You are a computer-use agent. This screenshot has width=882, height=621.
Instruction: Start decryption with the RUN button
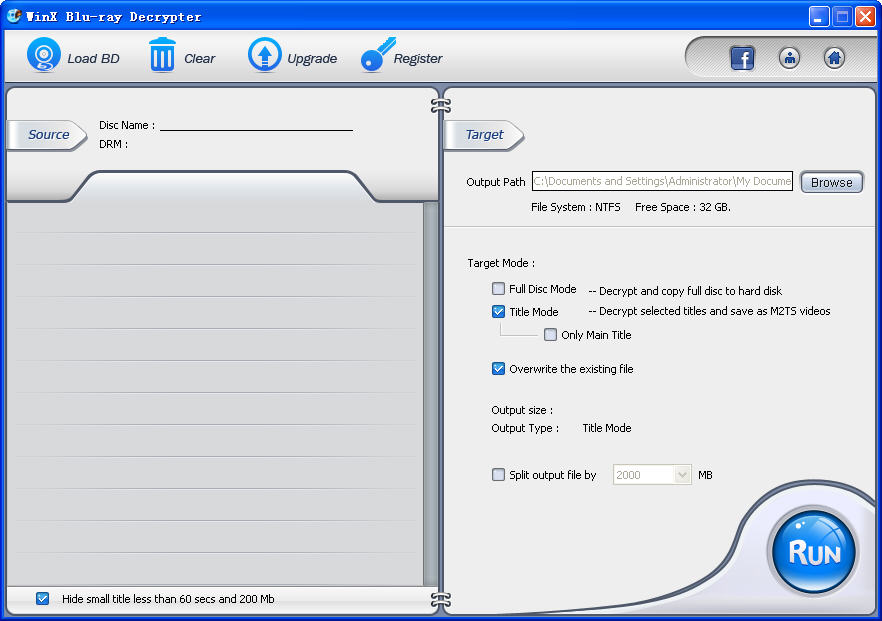pos(814,551)
